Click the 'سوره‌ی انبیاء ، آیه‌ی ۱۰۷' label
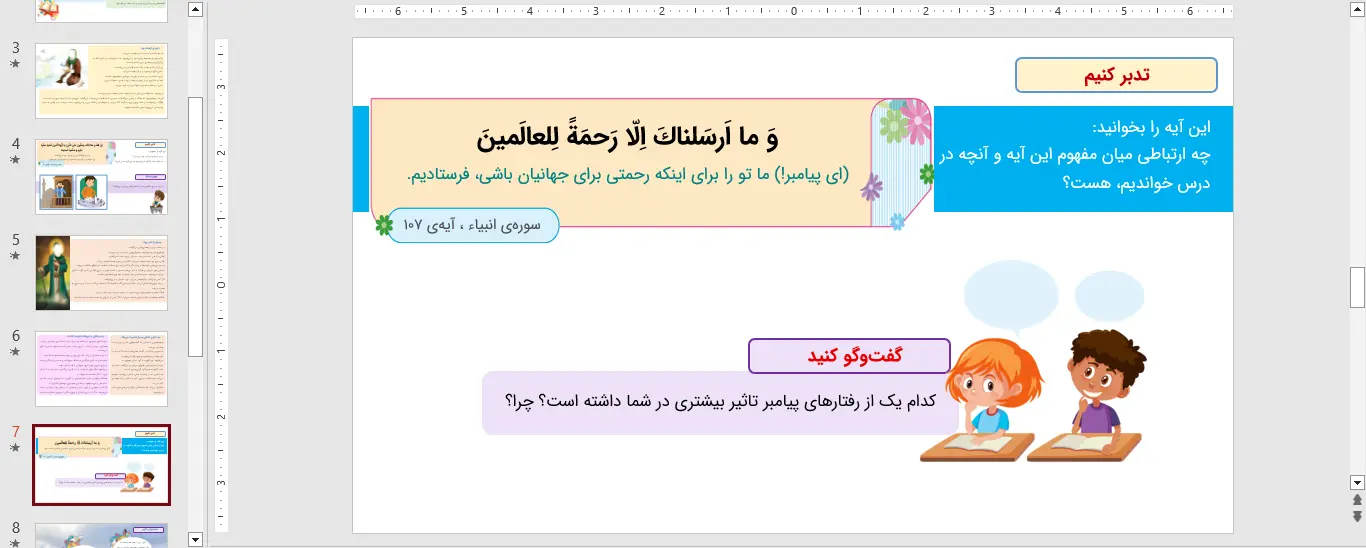 pyautogui.click(x=472, y=225)
